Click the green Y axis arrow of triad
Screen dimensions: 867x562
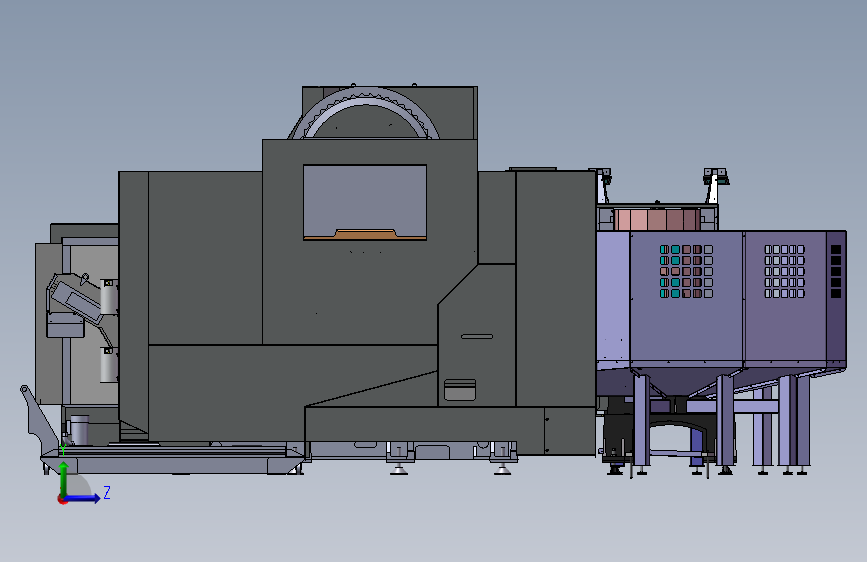point(64,479)
